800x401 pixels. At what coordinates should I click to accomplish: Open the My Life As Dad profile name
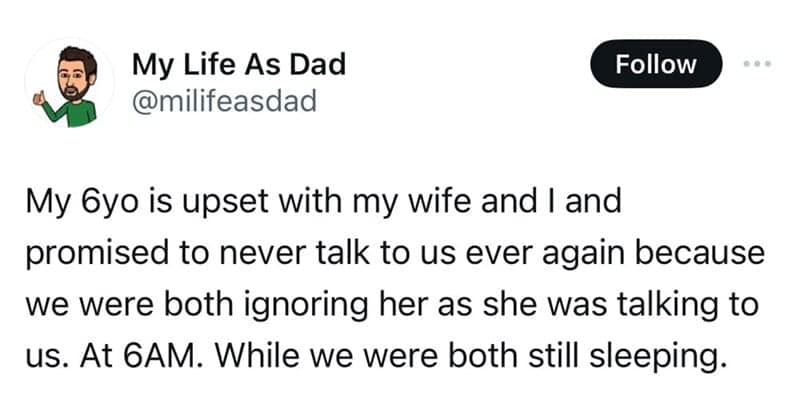[x=239, y=65]
